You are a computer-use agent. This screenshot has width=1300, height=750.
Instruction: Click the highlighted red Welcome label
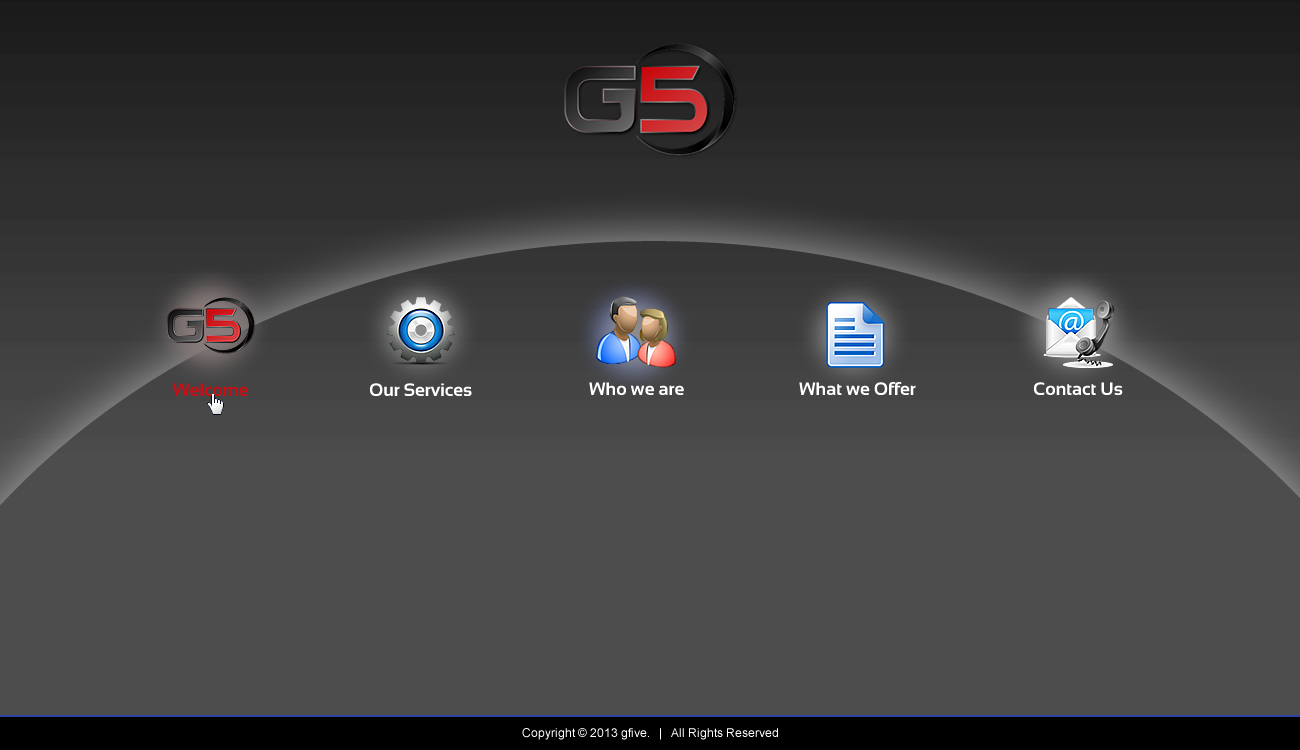210,390
